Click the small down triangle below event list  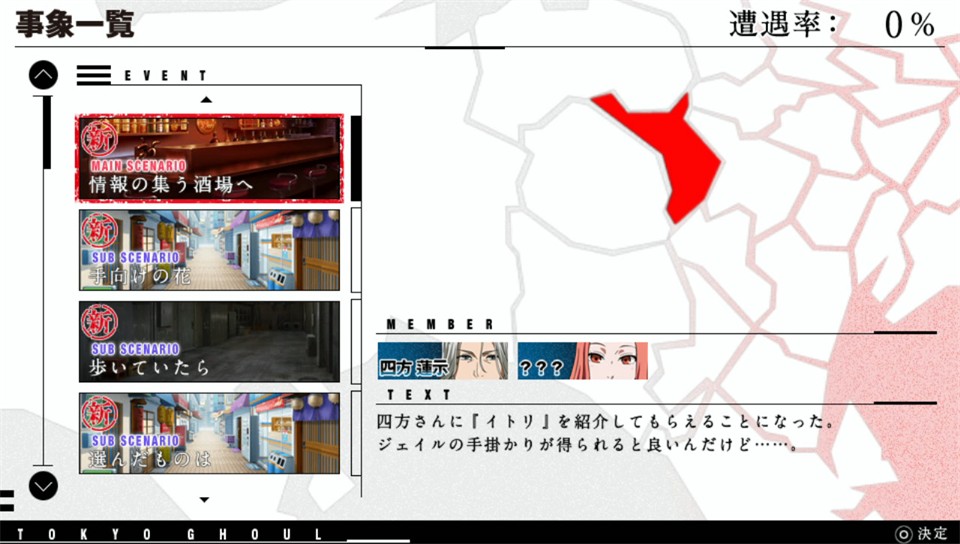coord(204,500)
